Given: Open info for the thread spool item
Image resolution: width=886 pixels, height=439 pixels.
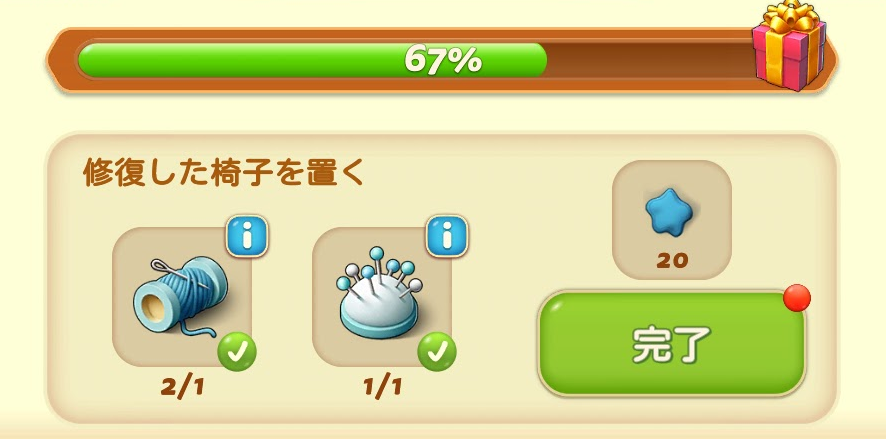Looking at the screenshot, I should coord(247,236).
